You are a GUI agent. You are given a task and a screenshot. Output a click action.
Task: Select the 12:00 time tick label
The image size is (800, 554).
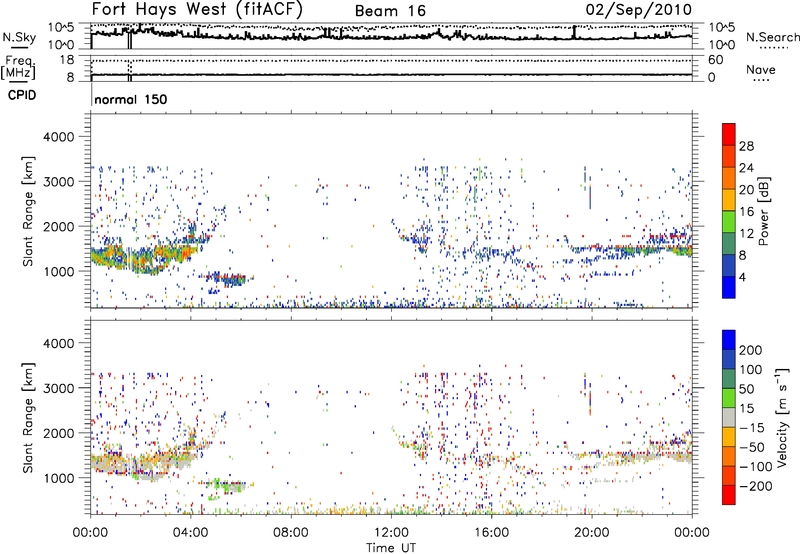[391, 533]
